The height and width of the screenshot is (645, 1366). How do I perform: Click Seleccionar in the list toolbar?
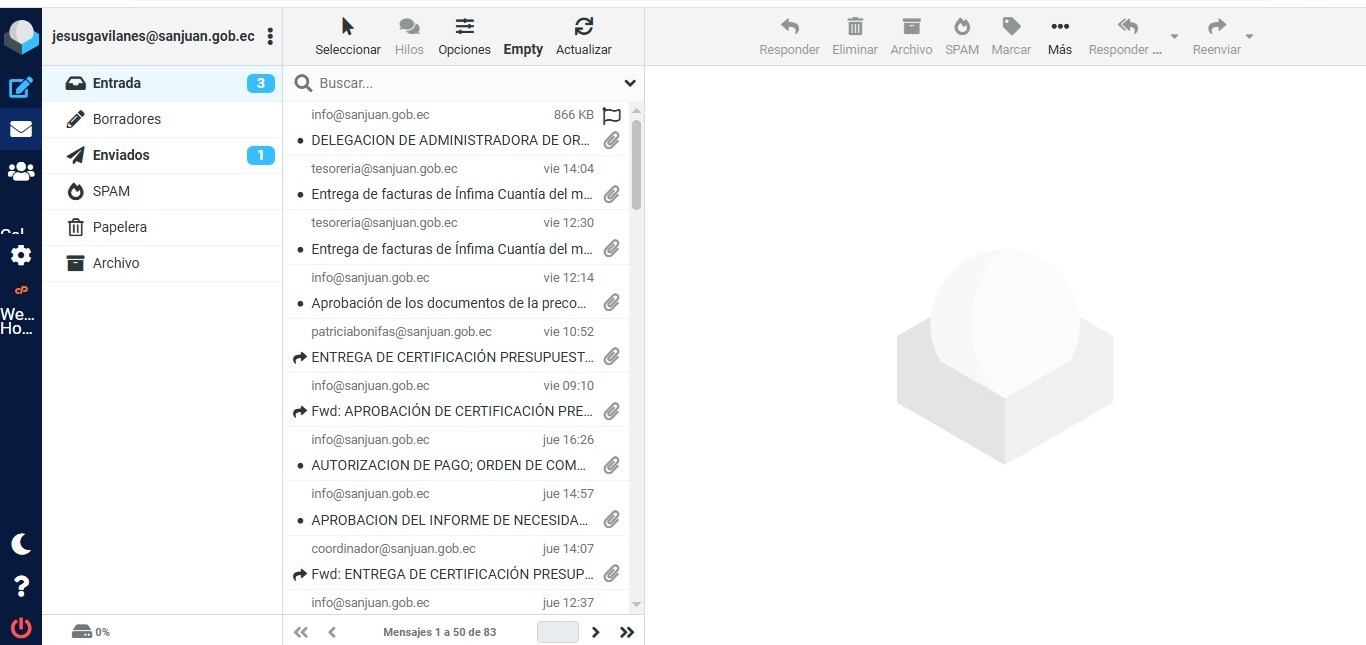point(347,36)
